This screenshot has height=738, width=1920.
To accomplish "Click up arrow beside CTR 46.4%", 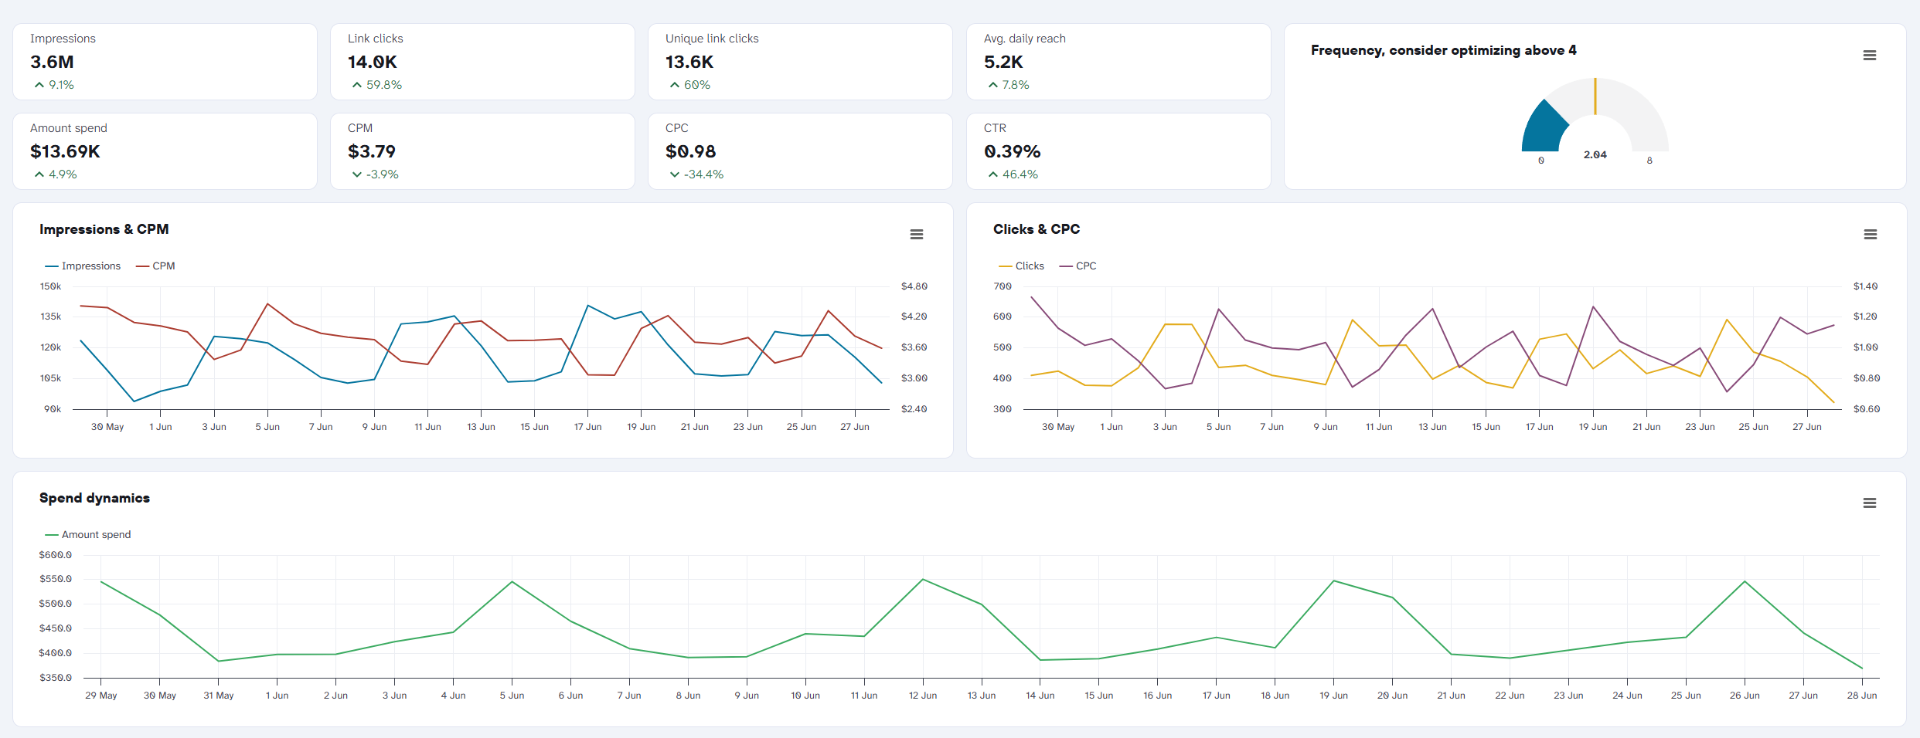I will 993,174.
